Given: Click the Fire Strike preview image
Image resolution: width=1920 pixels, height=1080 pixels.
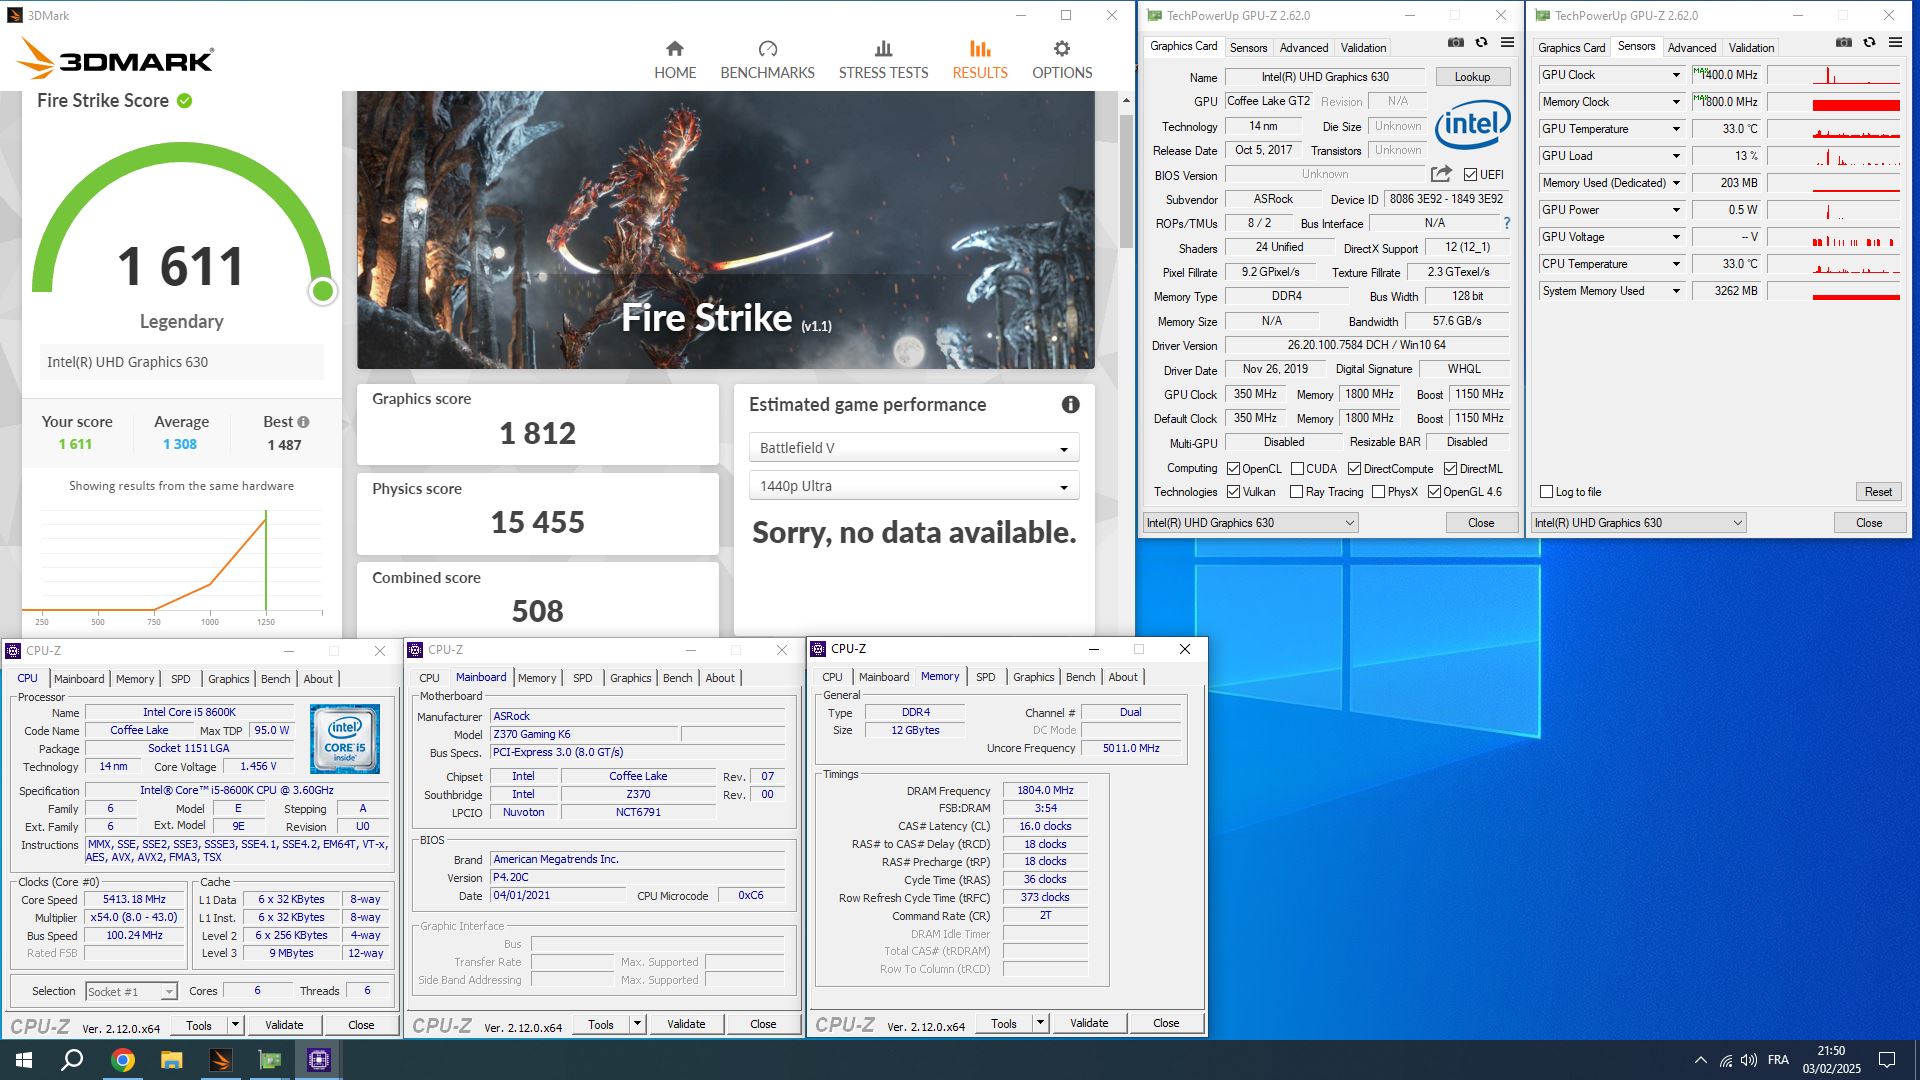Looking at the screenshot, I should click(726, 230).
